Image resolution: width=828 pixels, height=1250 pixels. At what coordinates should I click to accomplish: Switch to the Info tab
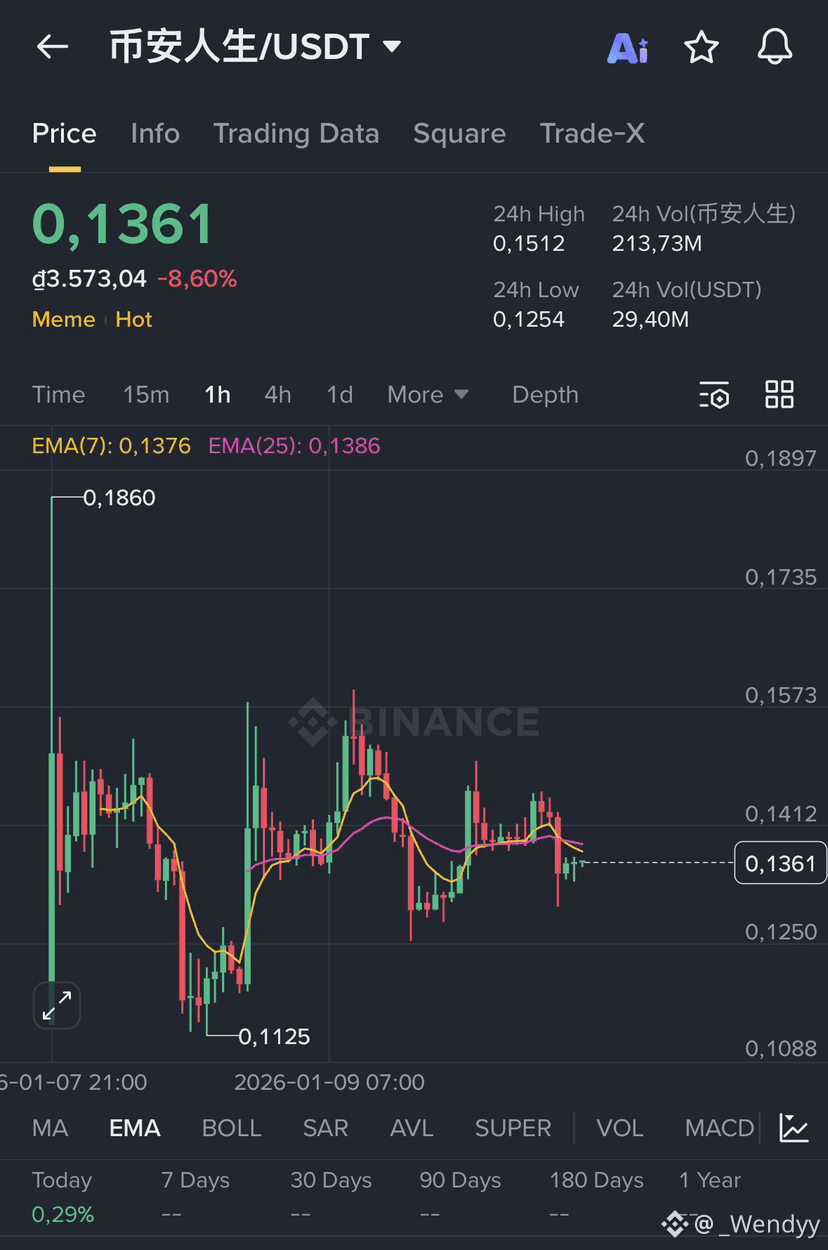point(155,134)
